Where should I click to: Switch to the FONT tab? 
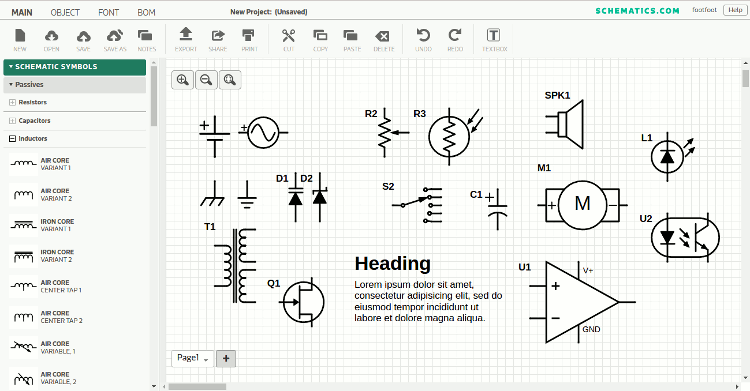pos(109,12)
